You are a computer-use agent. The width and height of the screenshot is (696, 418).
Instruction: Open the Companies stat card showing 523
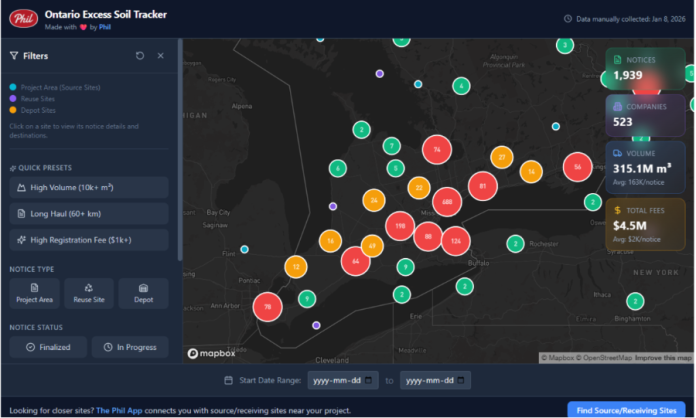(x=645, y=115)
